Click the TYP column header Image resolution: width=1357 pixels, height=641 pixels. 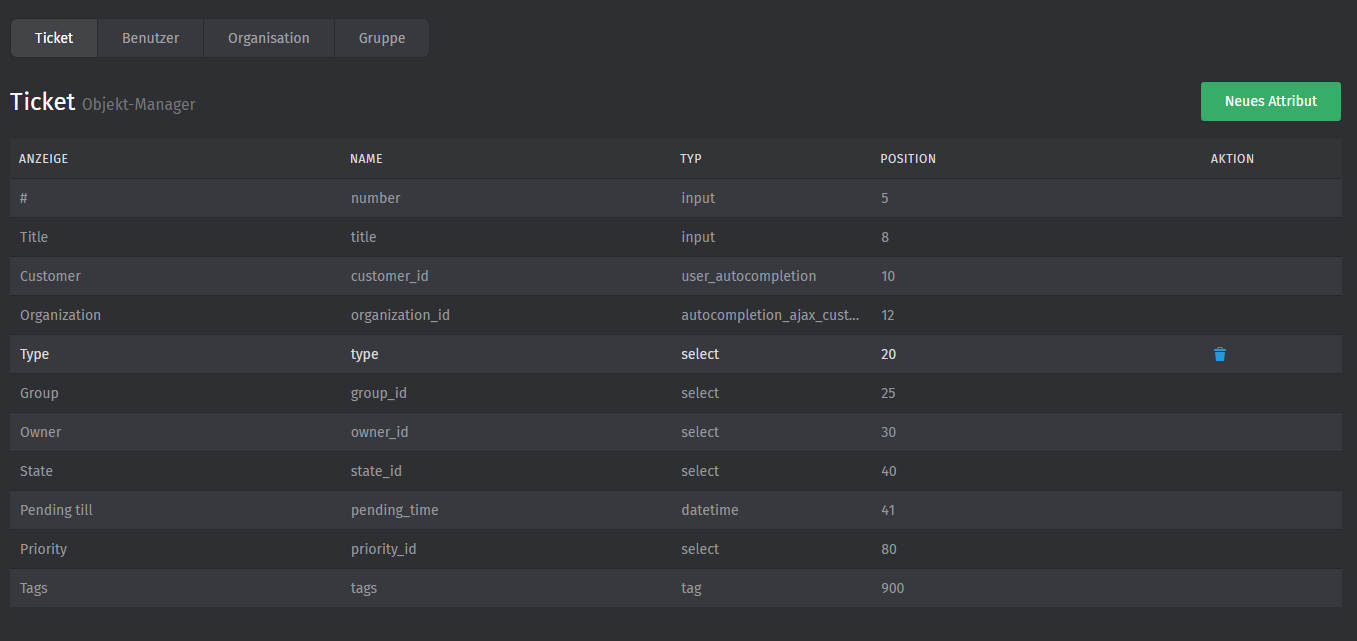[691, 159]
